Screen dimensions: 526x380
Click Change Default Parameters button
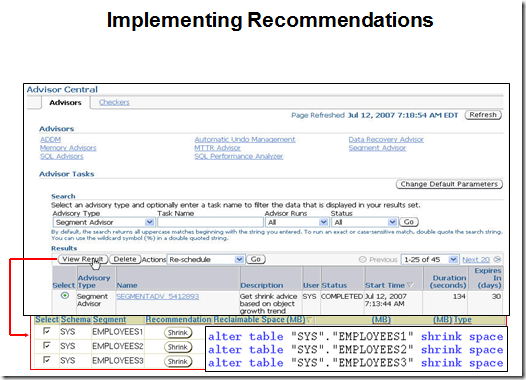[x=449, y=184]
